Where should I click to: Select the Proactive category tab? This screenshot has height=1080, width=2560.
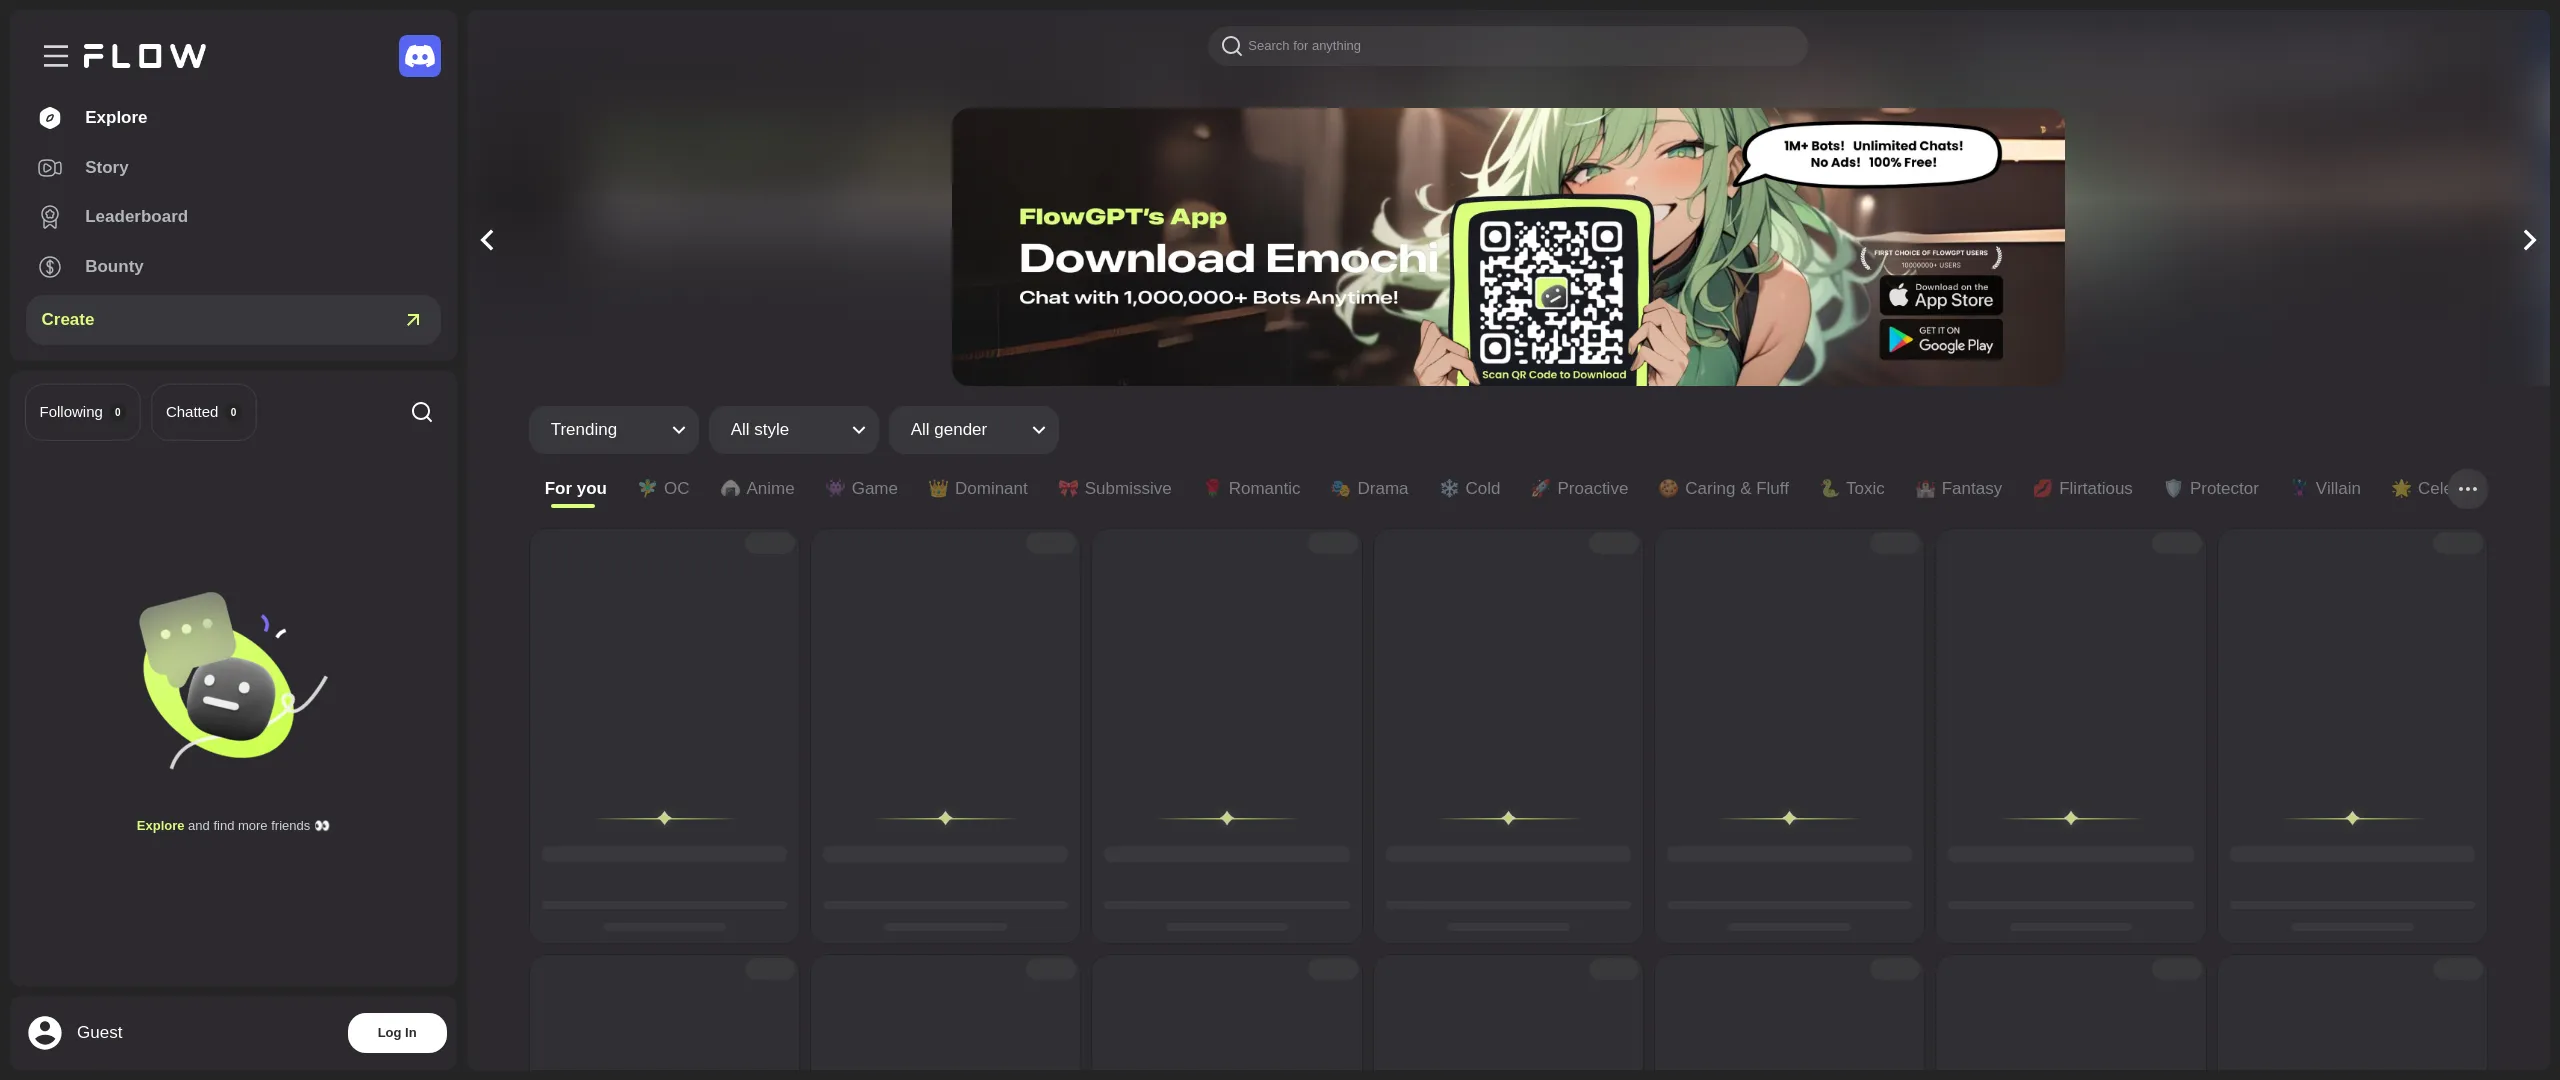1580,489
